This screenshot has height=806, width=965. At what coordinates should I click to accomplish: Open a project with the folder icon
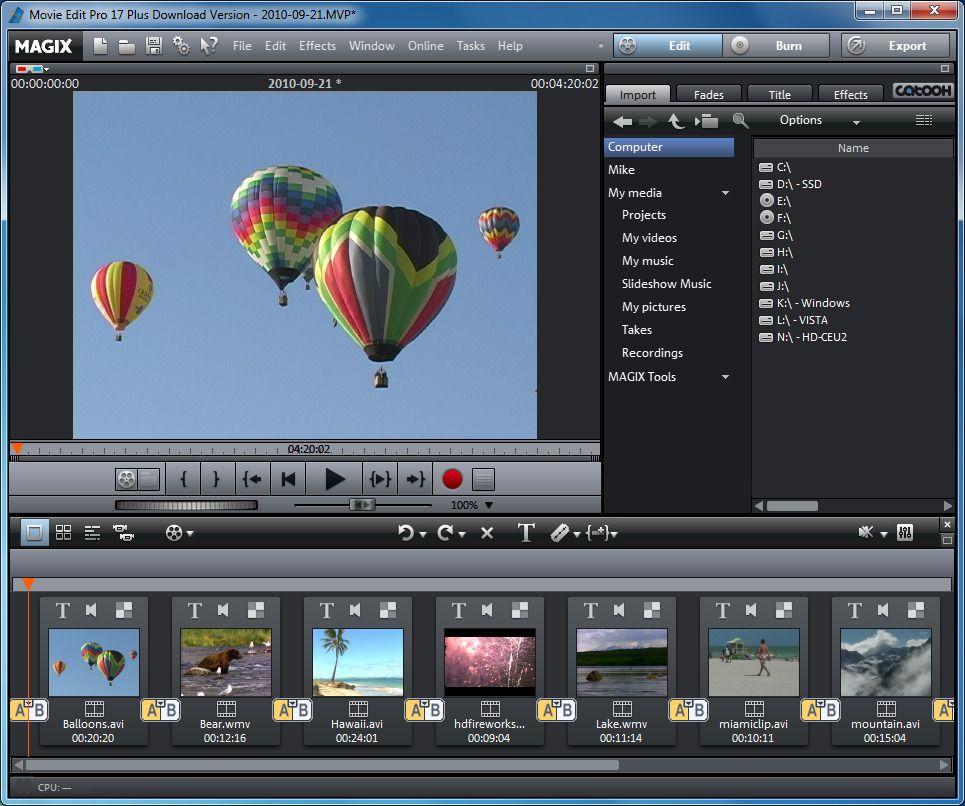click(x=127, y=47)
